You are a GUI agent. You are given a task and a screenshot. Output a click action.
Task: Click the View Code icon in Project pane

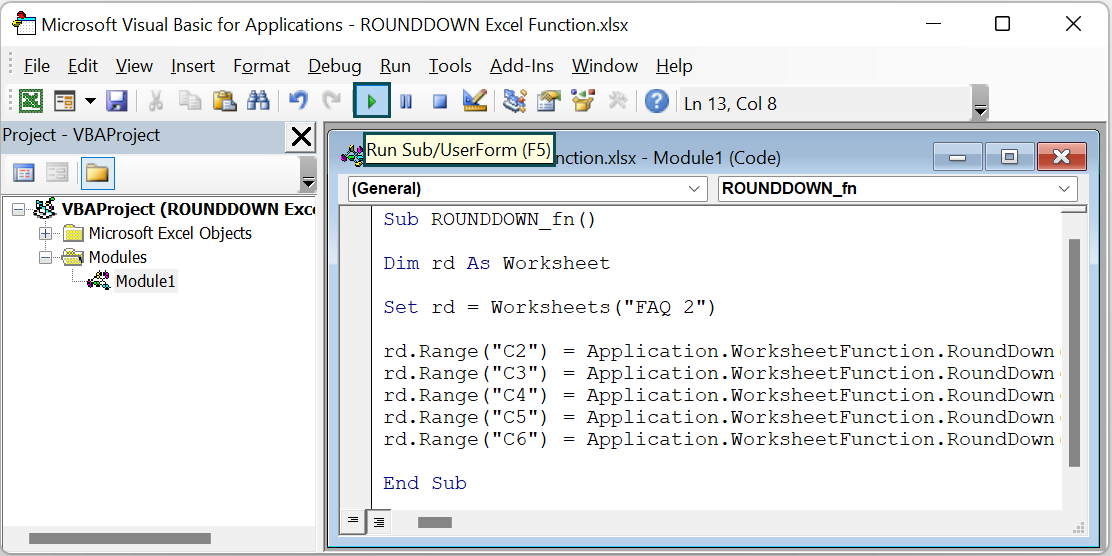pos(24,172)
